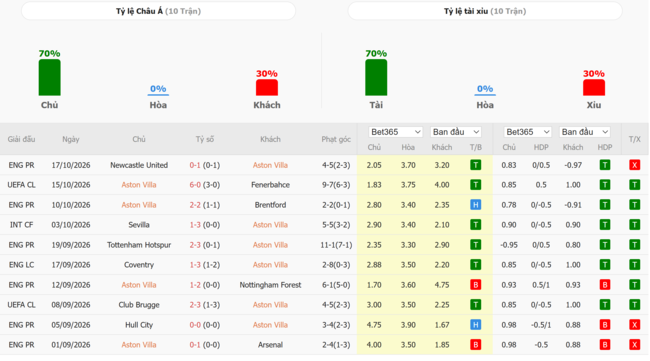Click the T/X column header
Screen dimensions: 650x361
[634, 139]
